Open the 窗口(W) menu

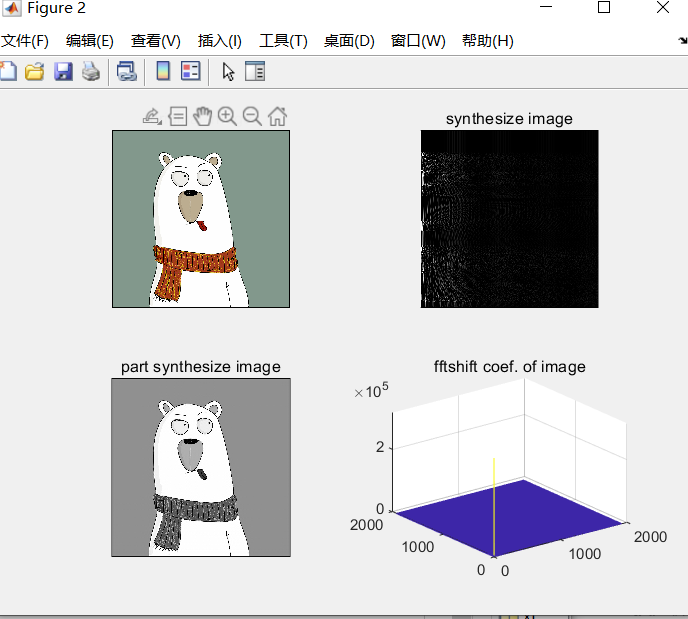click(418, 41)
